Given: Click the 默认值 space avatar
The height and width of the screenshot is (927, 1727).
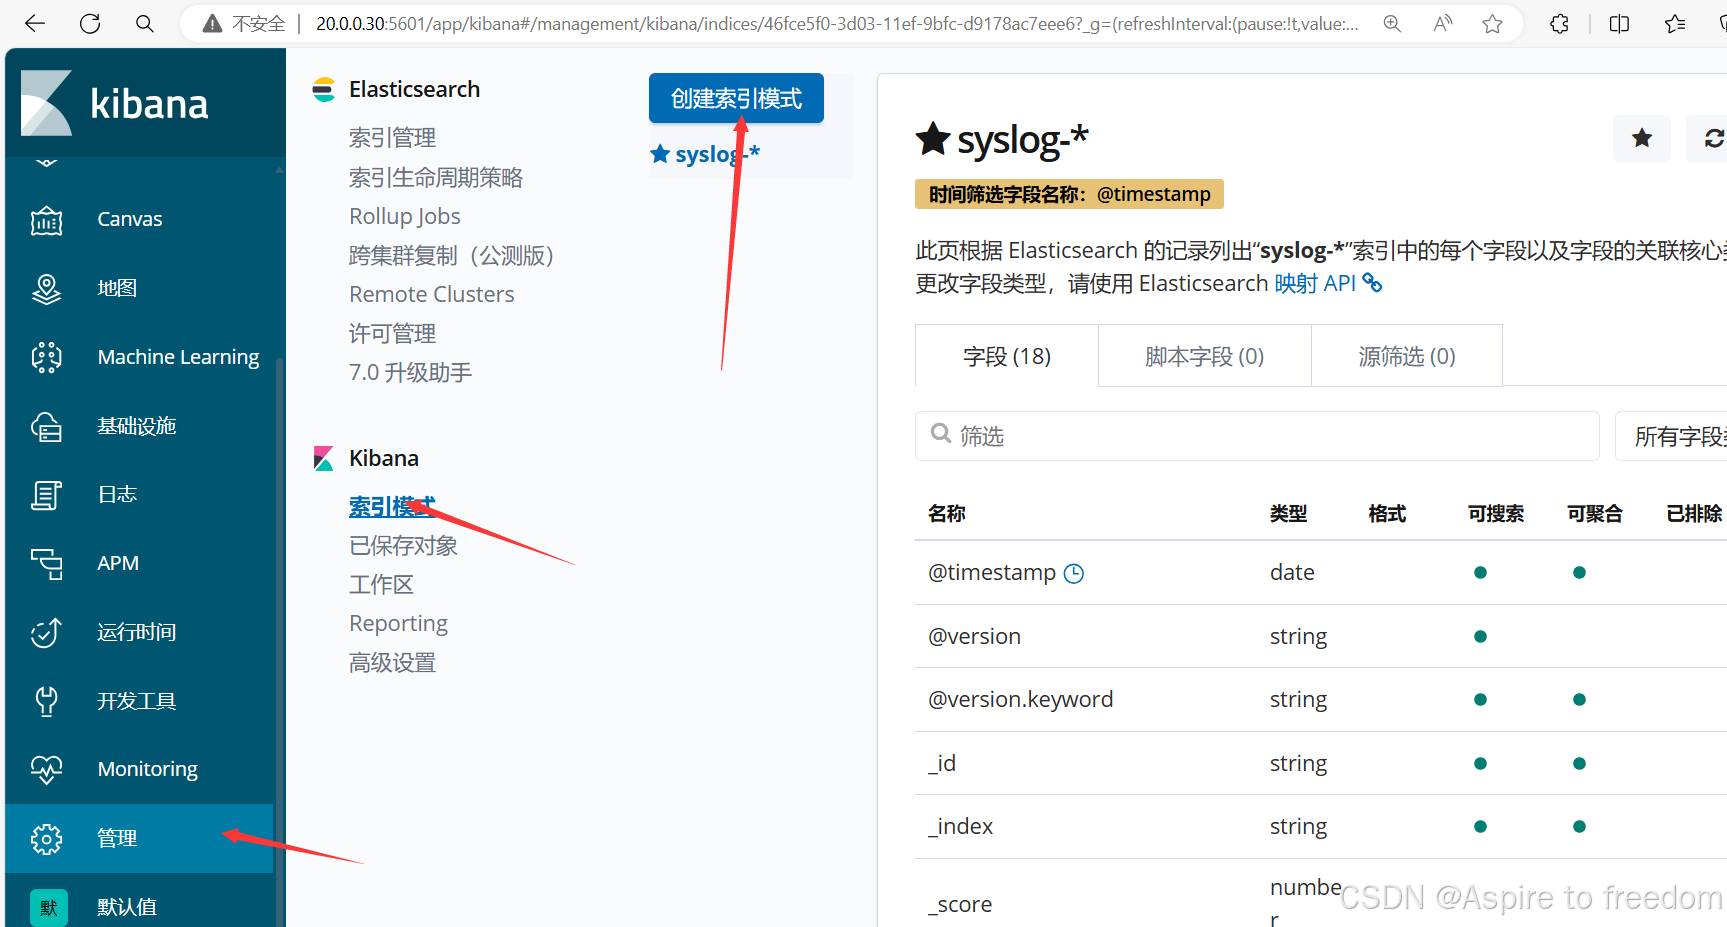Looking at the screenshot, I should point(48,908).
